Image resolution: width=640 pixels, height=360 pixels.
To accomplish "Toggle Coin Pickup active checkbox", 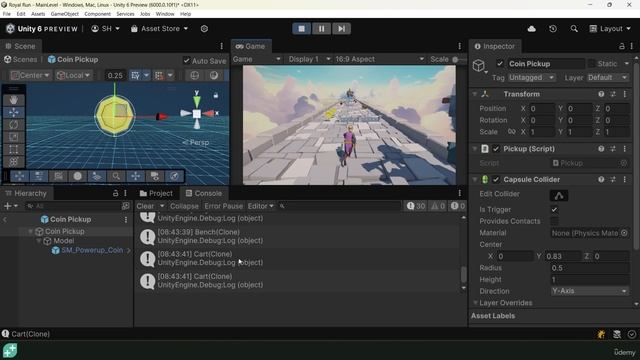I will (500, 64).
